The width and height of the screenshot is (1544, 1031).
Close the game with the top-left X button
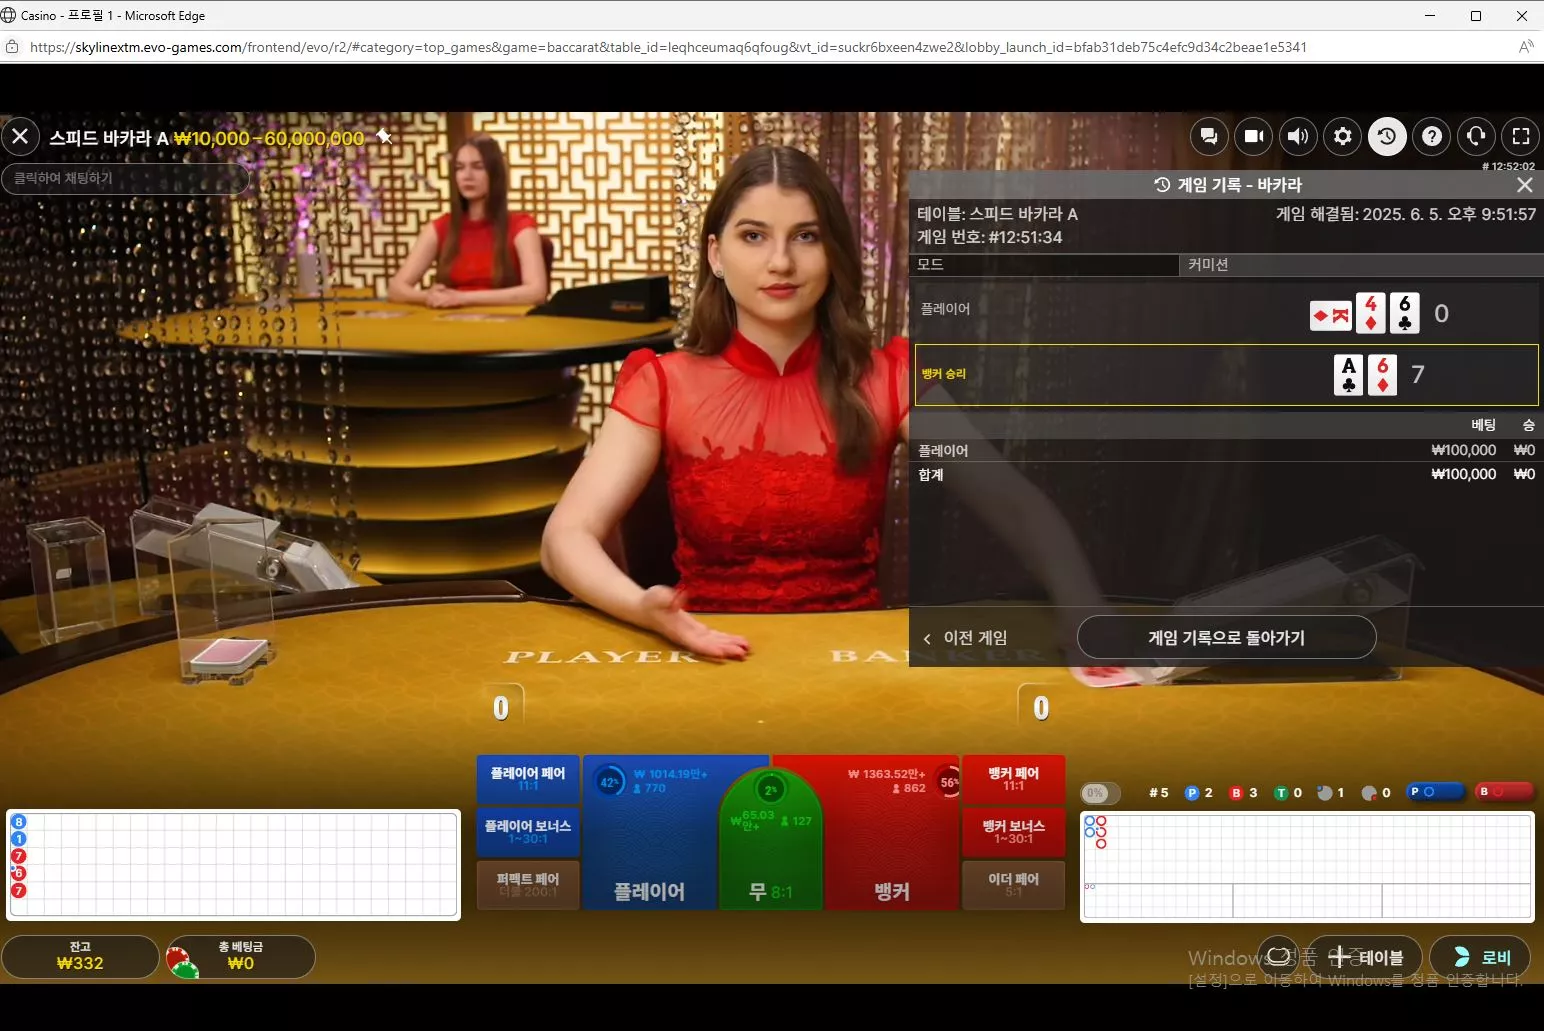[x=20, y=136]
